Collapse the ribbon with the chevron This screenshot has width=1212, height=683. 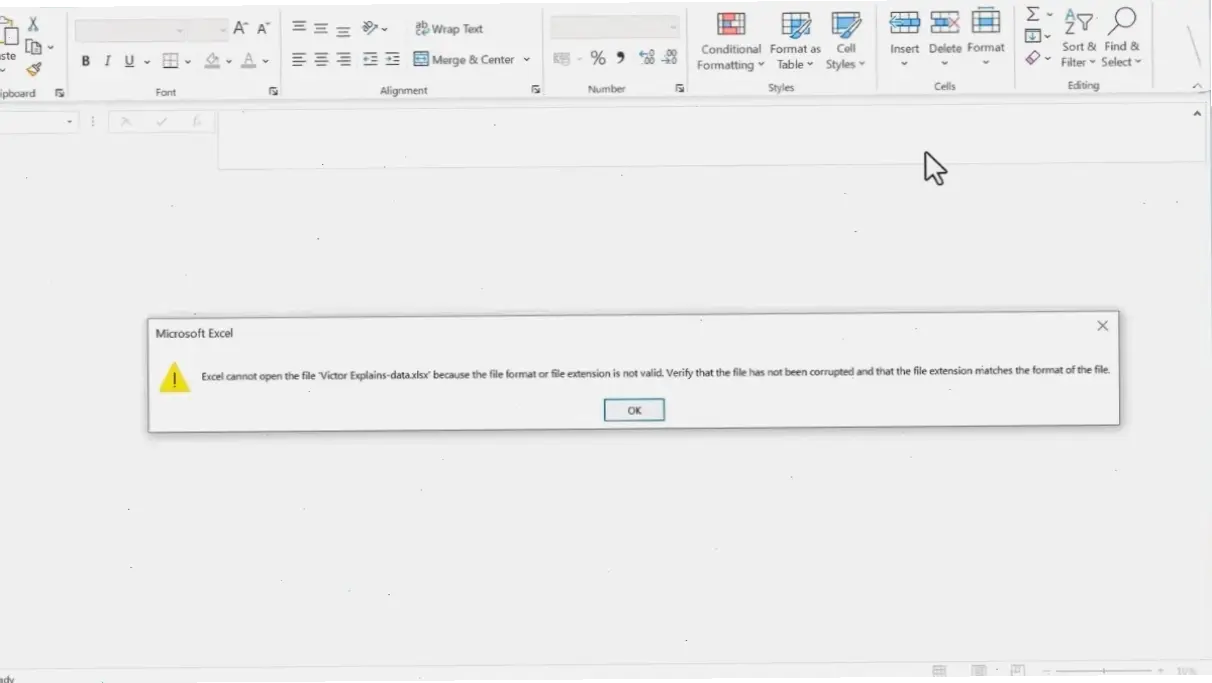(x=1197, y=87)
